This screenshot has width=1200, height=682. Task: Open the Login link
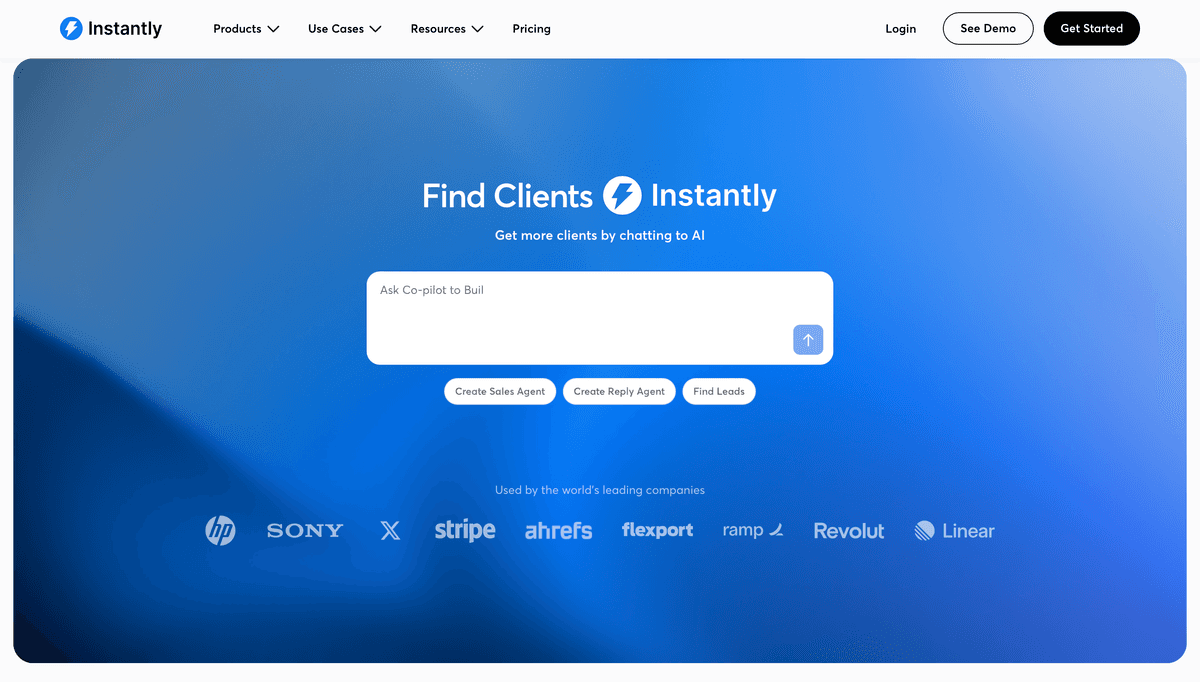coord(900,29)
